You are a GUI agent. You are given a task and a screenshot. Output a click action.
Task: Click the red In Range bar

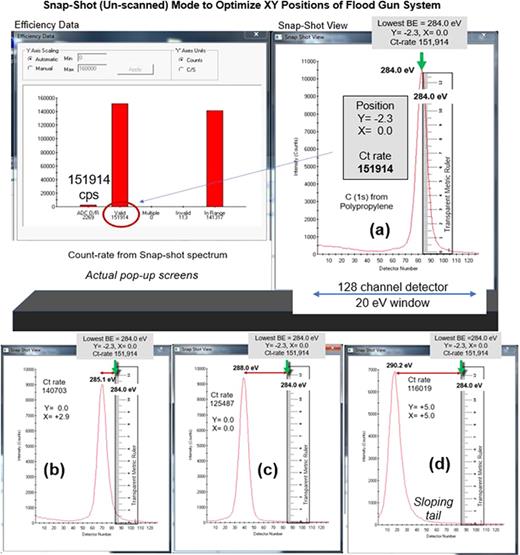(x=215, y=159)
